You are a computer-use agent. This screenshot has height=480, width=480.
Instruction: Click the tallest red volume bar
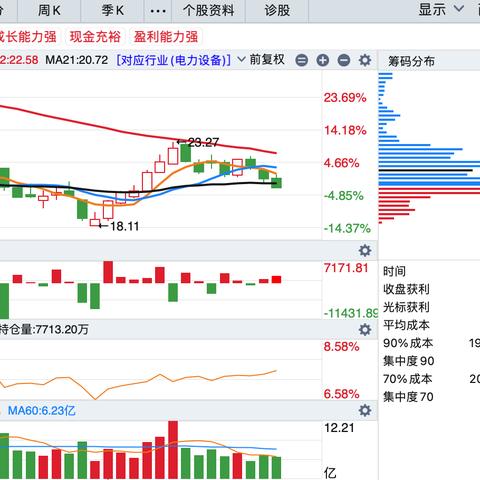(x=173, y=450)
